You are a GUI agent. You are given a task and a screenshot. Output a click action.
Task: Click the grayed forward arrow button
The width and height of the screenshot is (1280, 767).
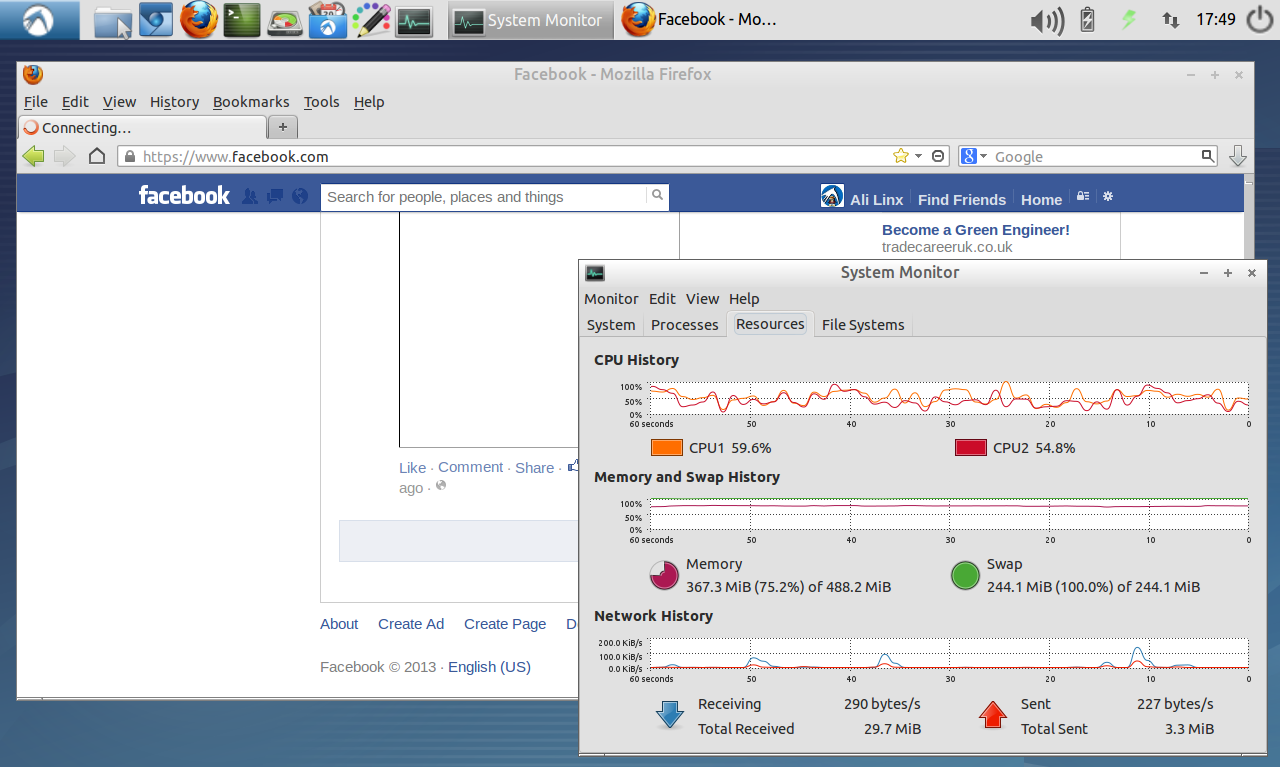tap(64, 156)
